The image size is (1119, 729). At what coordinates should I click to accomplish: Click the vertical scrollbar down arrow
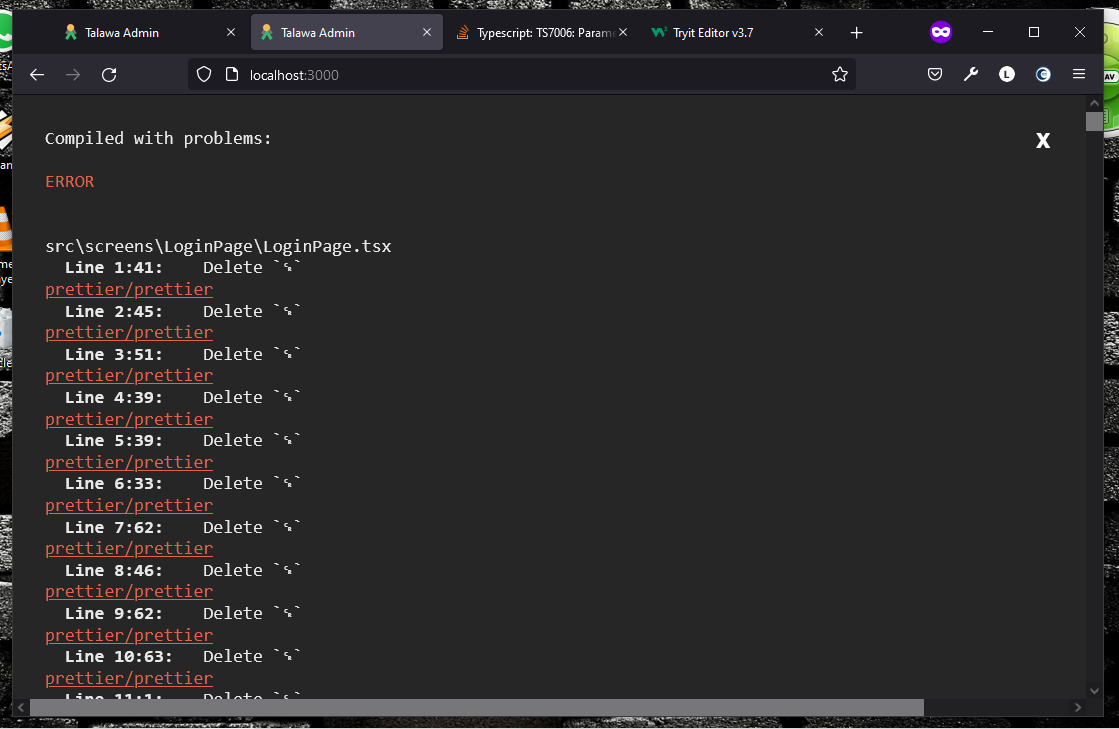pos(1094,690)
